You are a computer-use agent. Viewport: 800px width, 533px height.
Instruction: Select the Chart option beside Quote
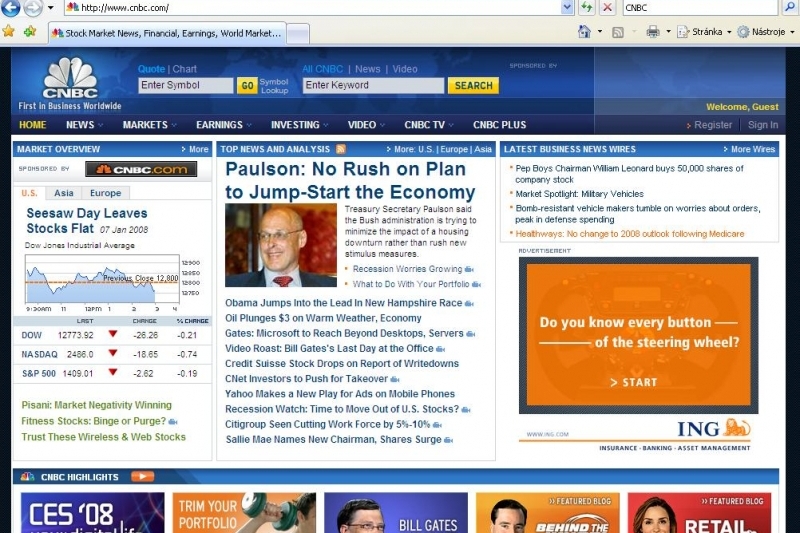click(x=184, y=69)
